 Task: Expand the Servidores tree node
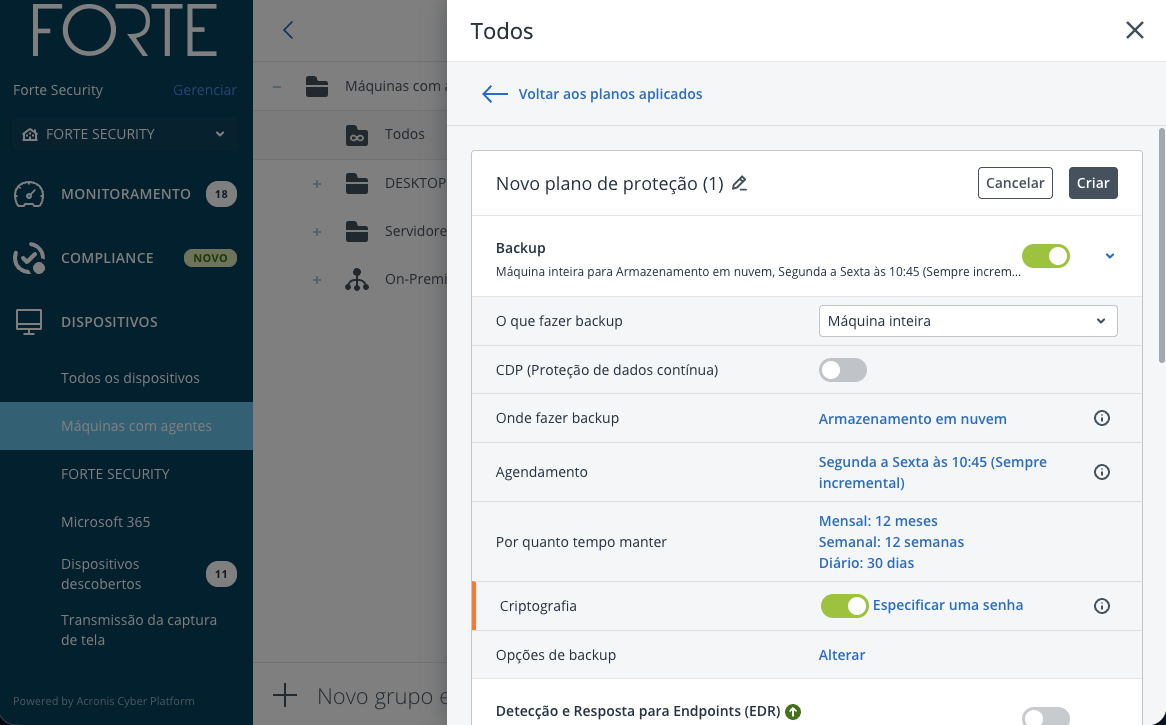coord(317,232)
